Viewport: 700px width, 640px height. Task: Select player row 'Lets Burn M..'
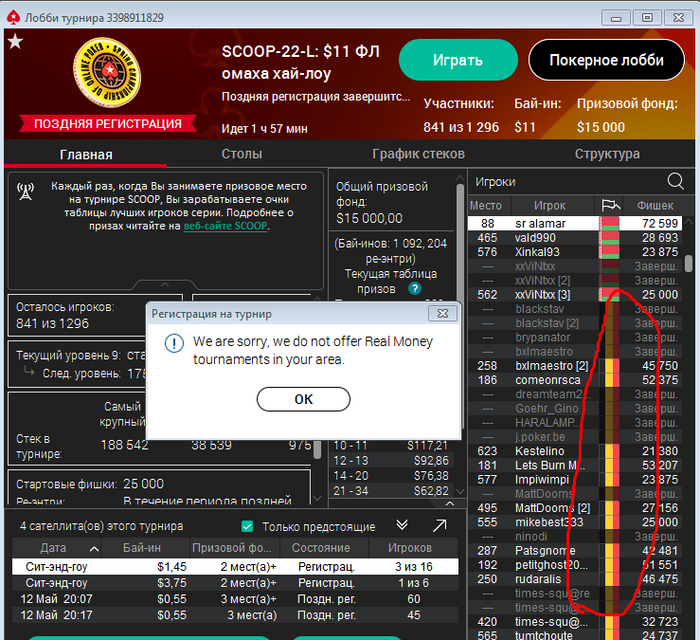(x=575, y=465)
